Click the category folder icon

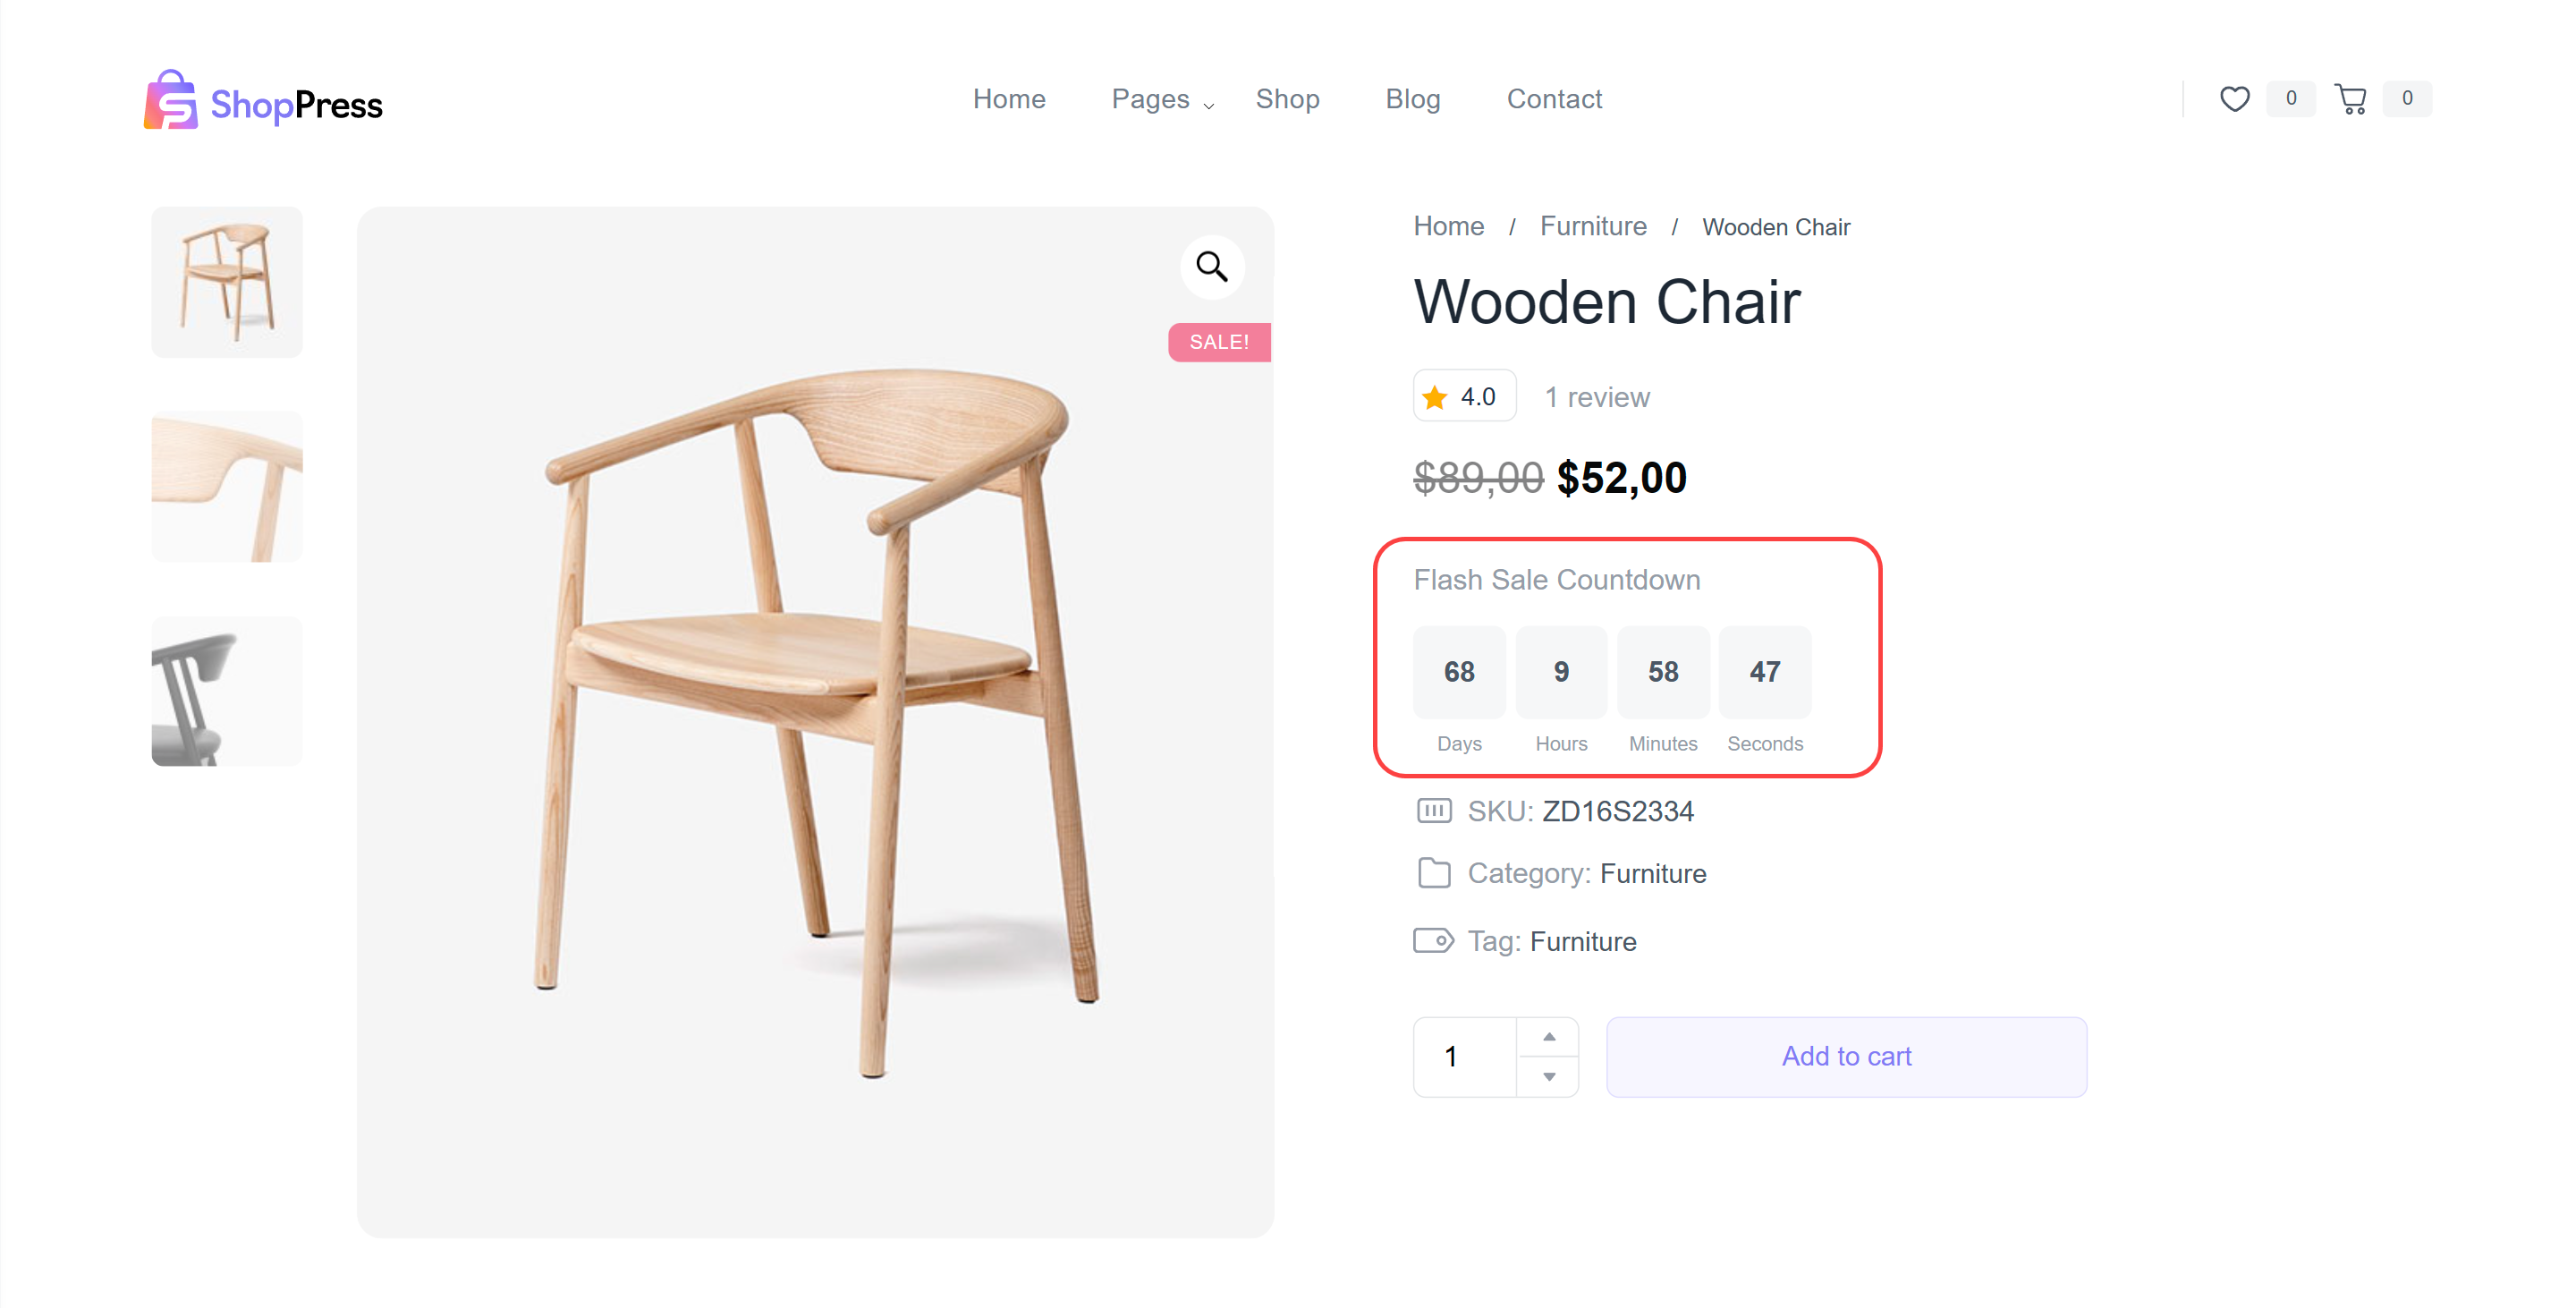[x=1434, y=873]
